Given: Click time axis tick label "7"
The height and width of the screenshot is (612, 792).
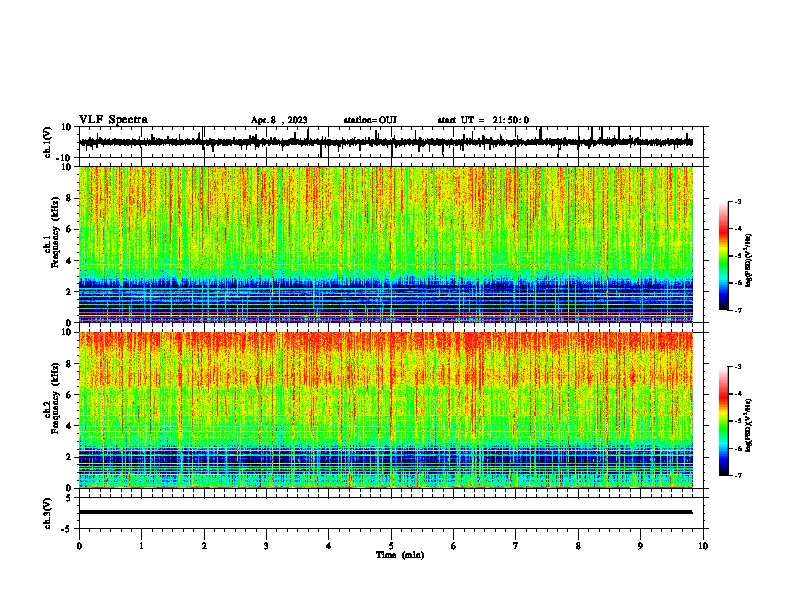Looking at the screenshot, I should tap(516, 546).
